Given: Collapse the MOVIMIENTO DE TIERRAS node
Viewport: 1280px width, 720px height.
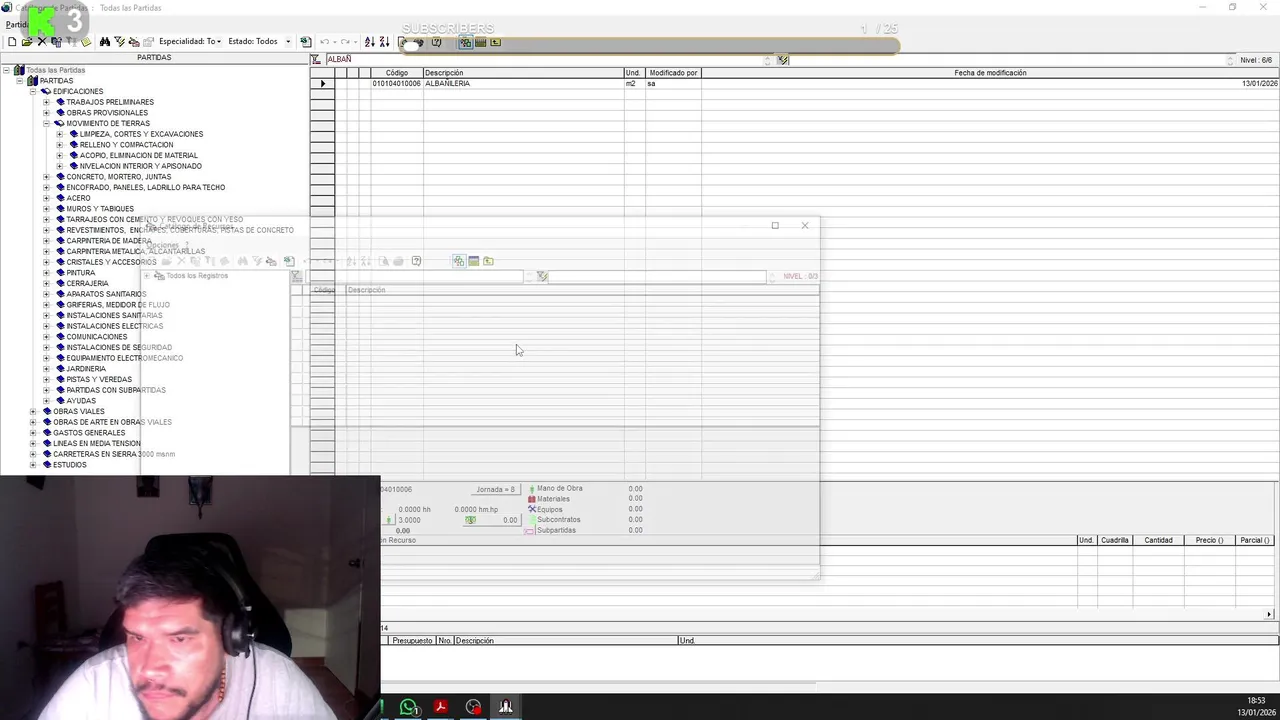Looking at the screenshot, I should pos(46,123).
